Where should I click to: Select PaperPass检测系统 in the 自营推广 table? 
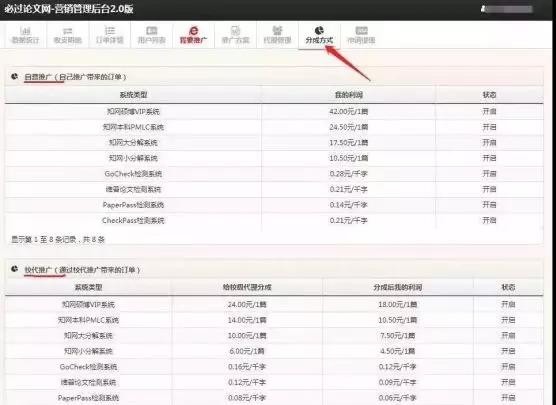pyautogui.click(x=133, y=205)
